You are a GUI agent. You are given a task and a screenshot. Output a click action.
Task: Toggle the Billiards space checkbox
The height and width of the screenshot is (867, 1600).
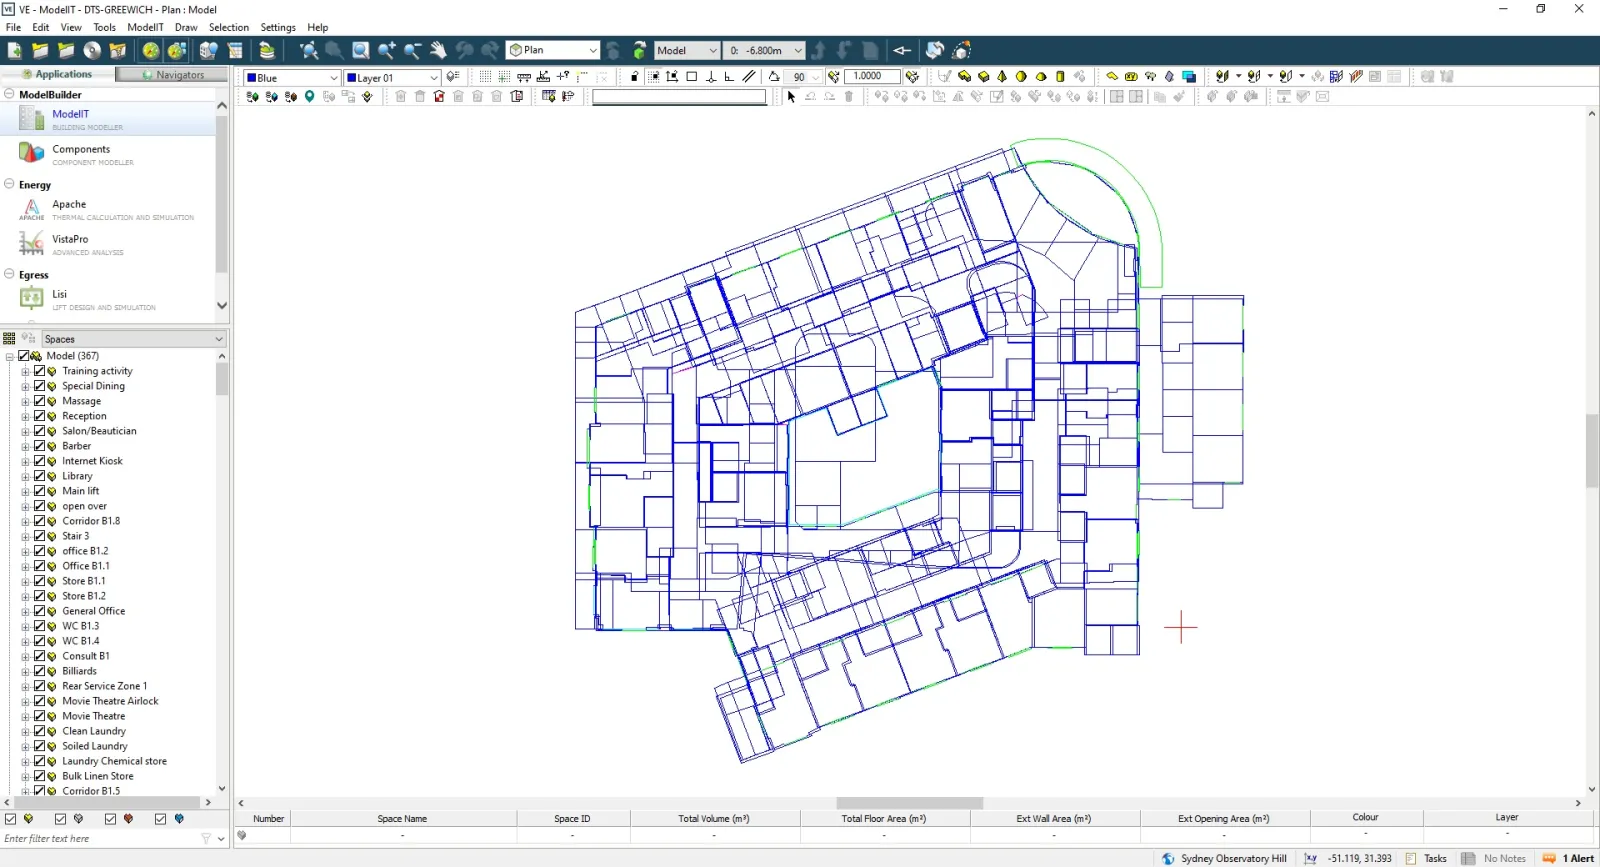click(40, 671)
